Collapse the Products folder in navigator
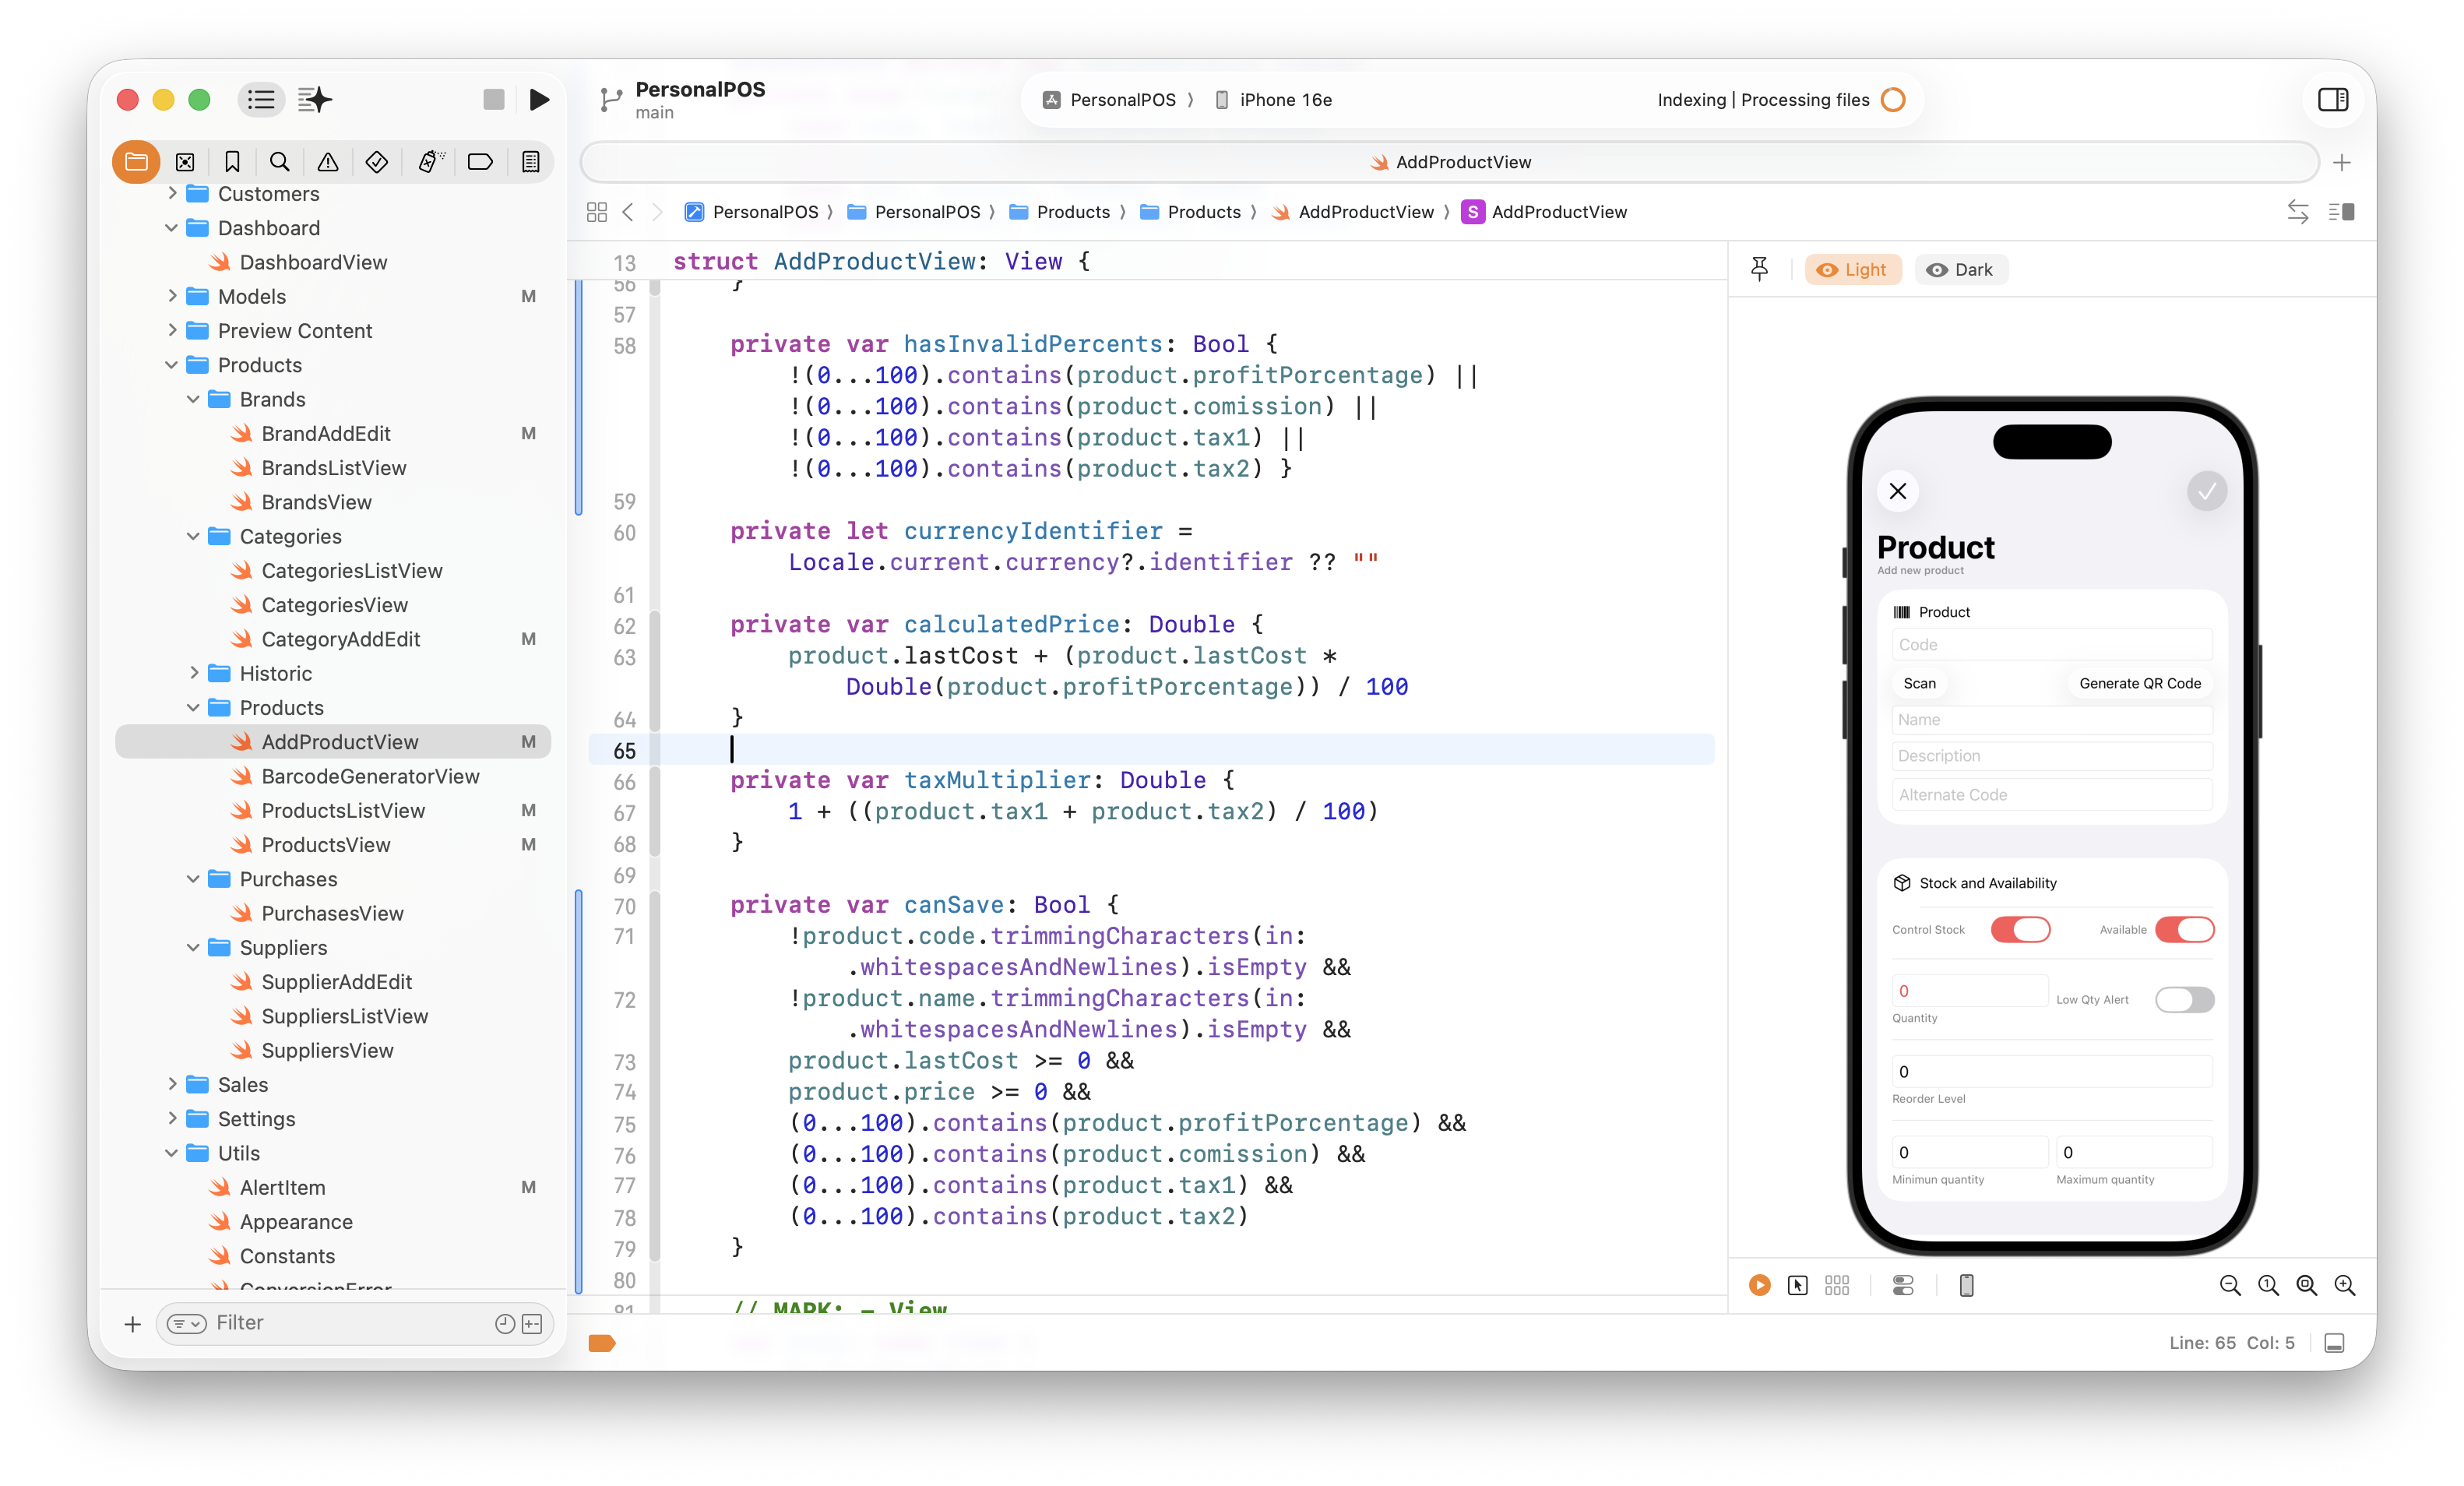 (172, 365)
